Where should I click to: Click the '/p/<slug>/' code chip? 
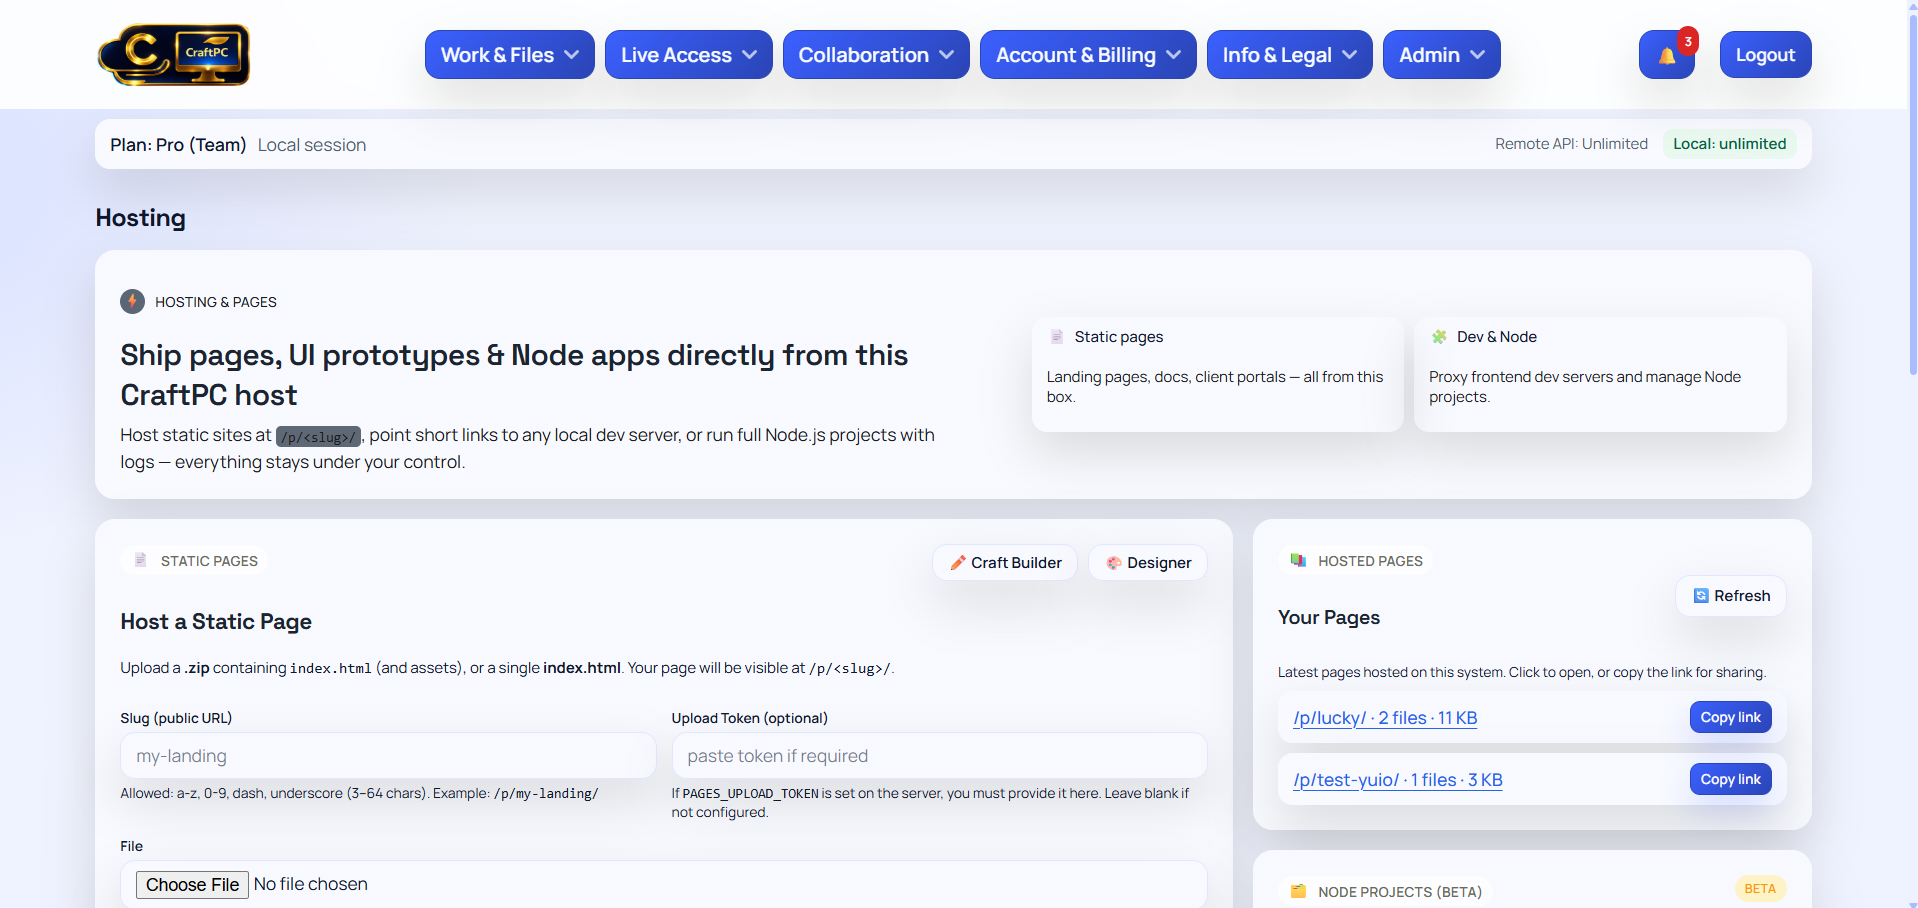pos(318,436)
